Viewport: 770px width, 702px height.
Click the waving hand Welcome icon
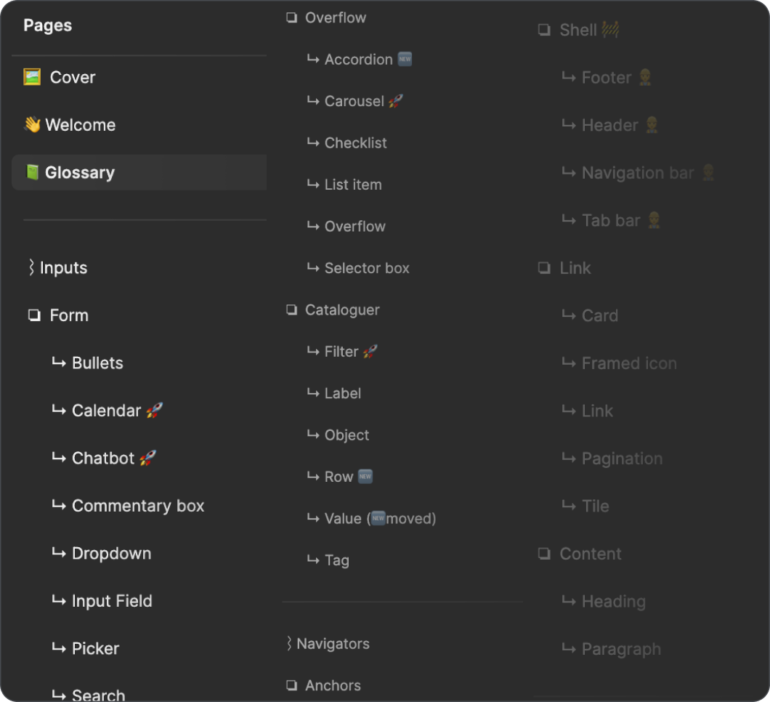click(x=32, y=125)
